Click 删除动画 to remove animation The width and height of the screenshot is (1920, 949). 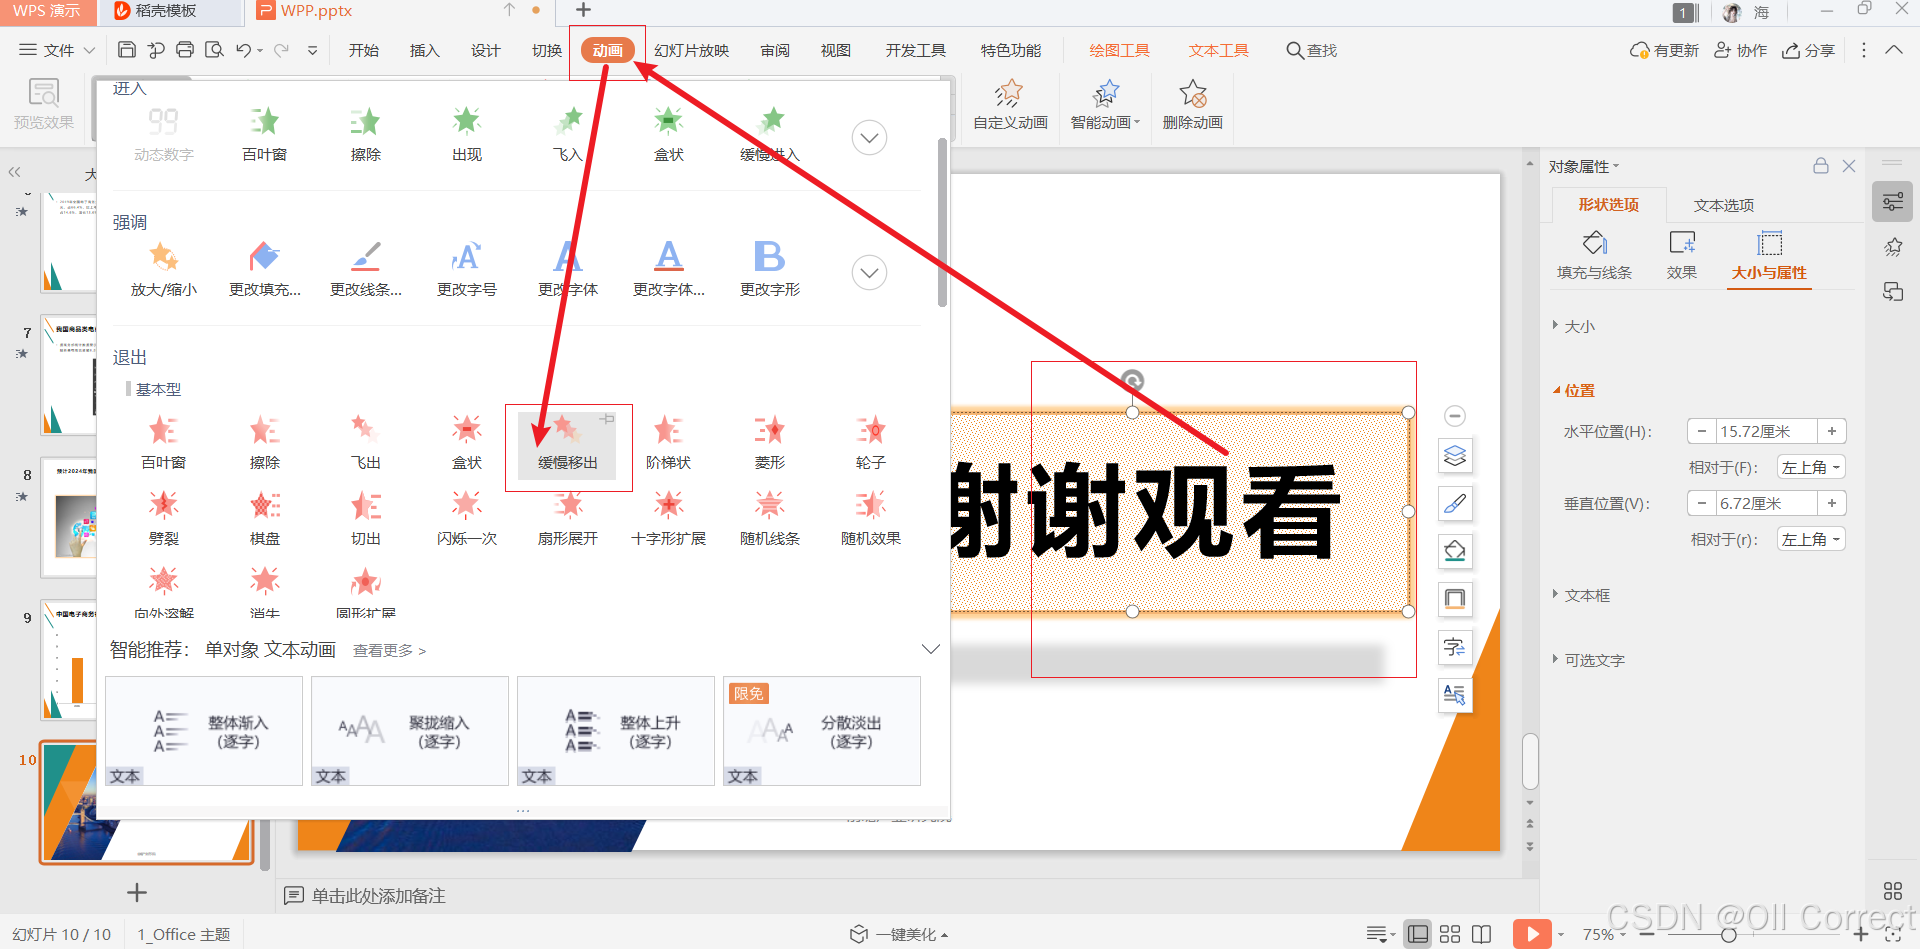click(1192, 105)
